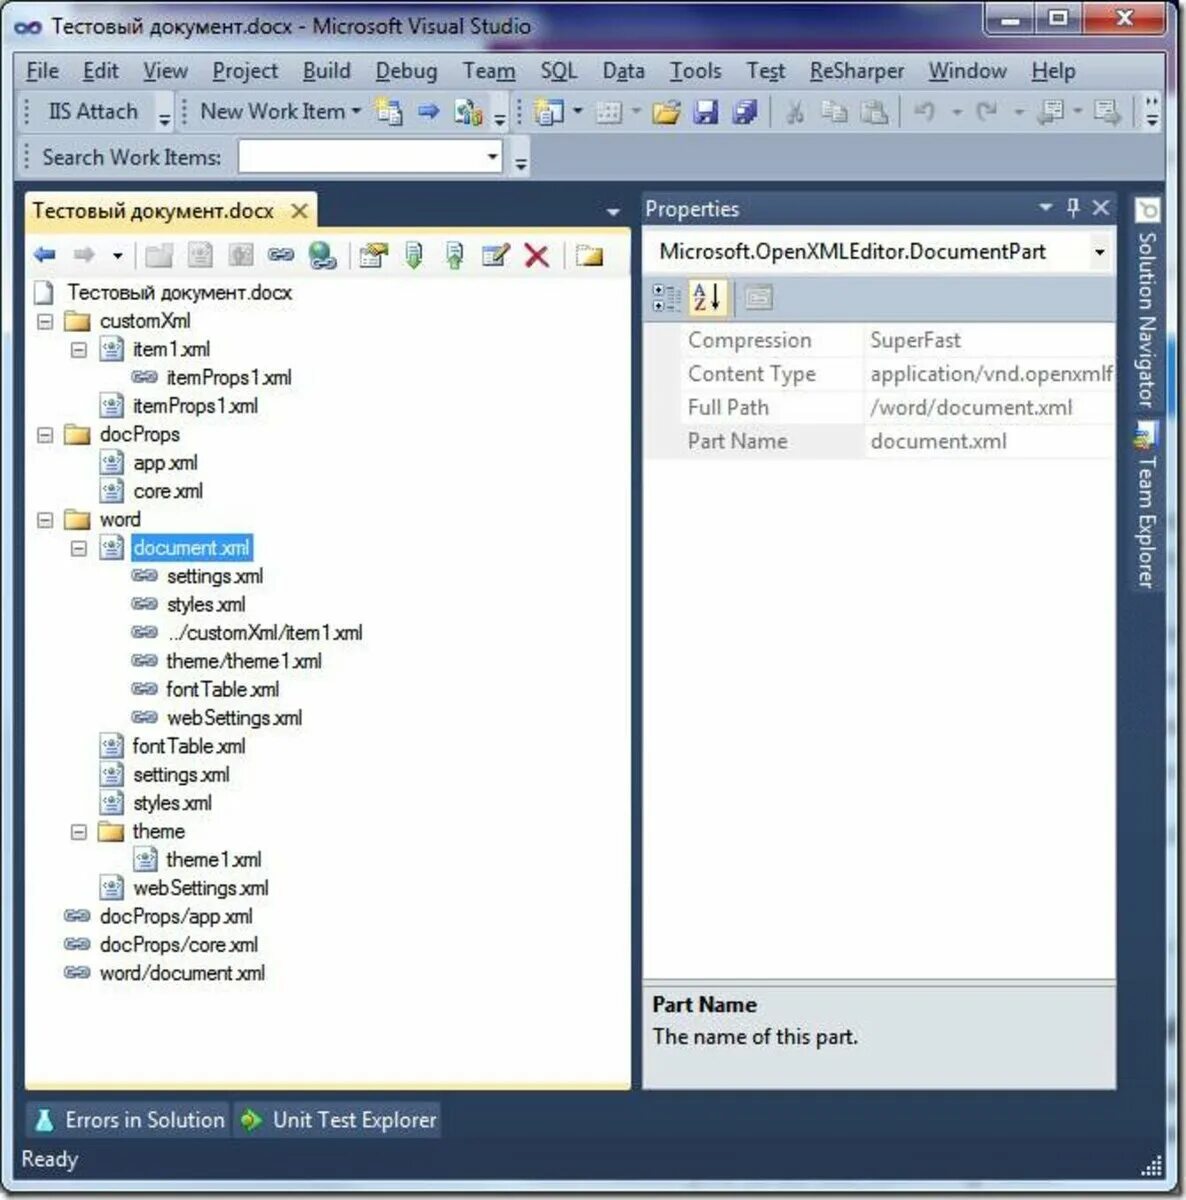Open the New Work Item dropdown
1186x1200 pixels.
click(x=356, y=112)
